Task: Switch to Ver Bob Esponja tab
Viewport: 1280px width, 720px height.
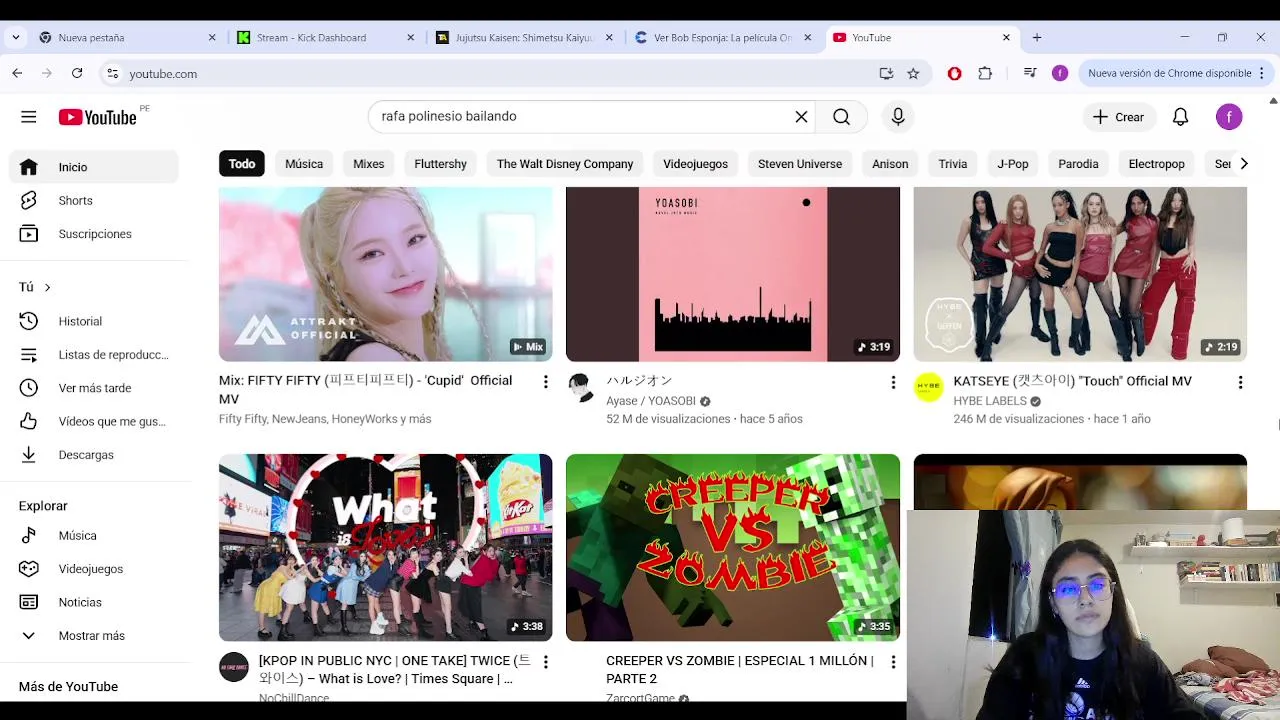Action: pyautogui.click(x=722, y=37)
